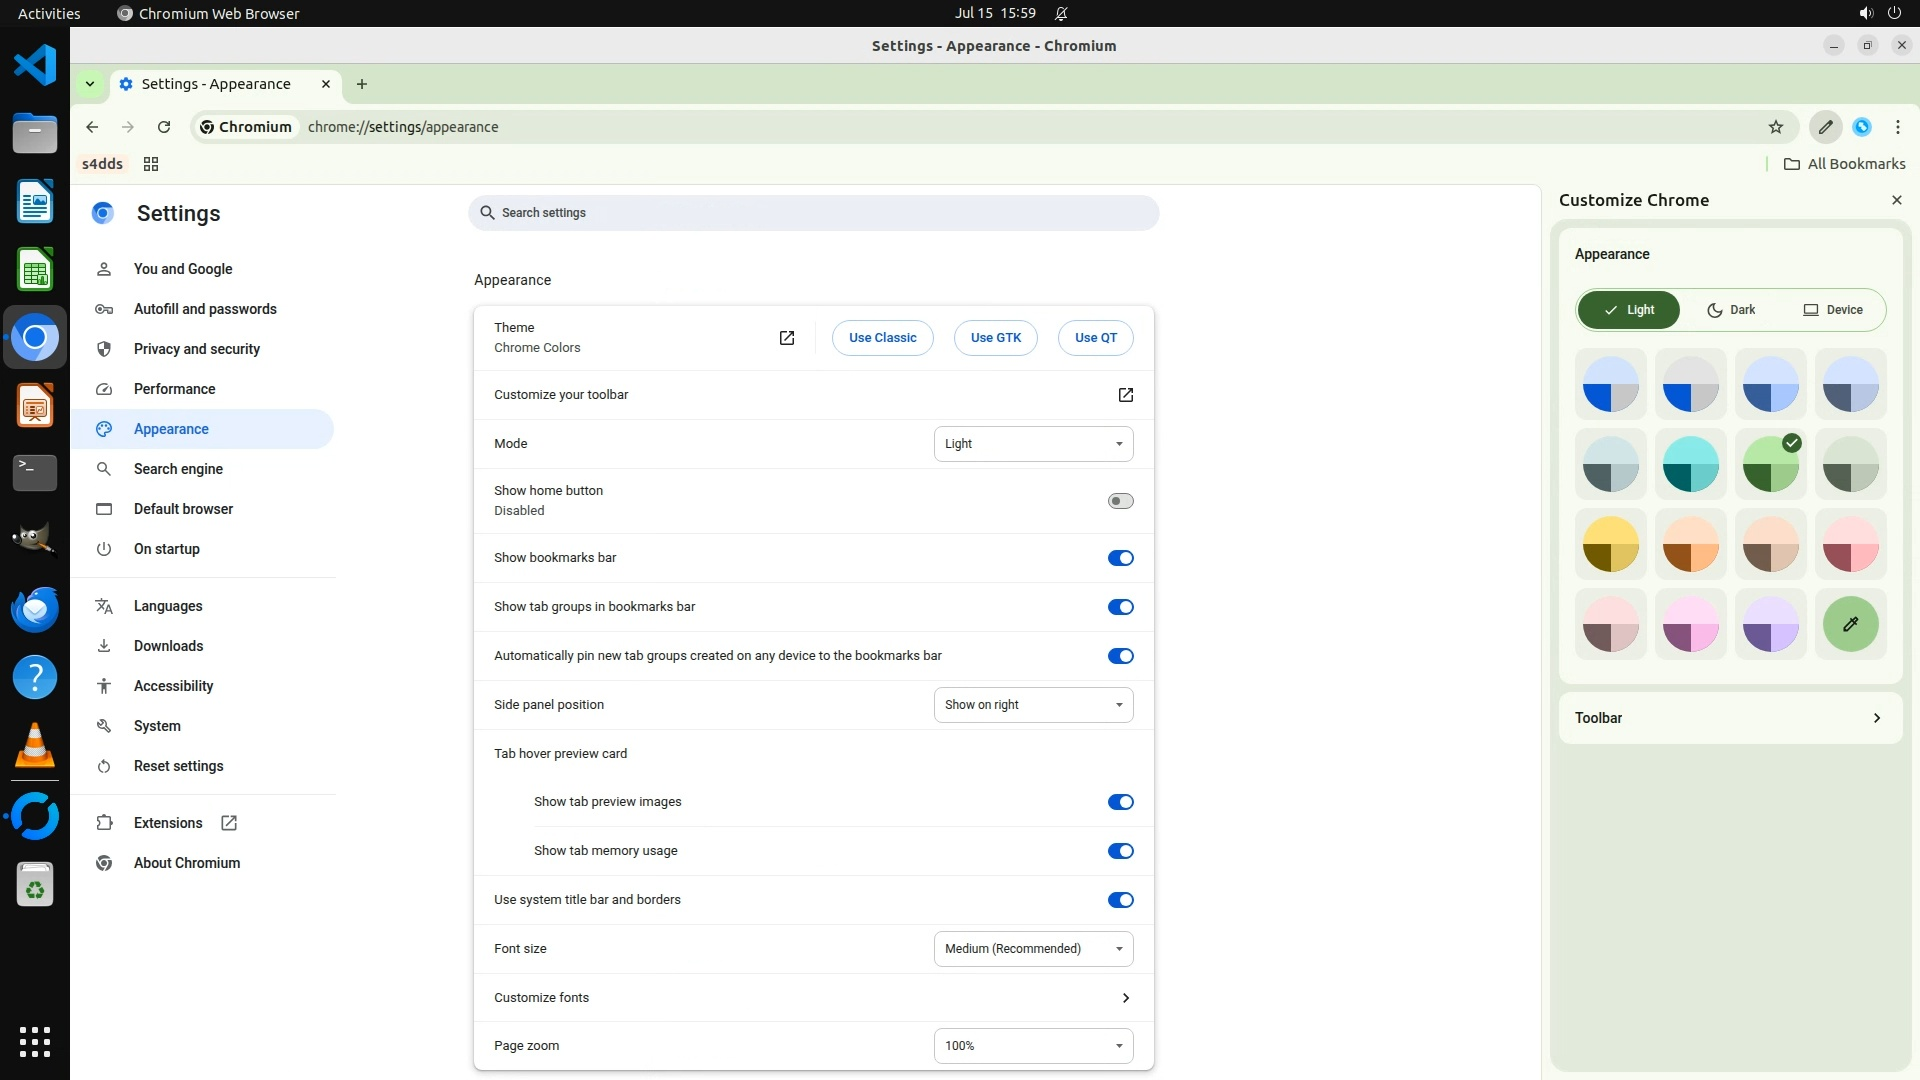Close the Customize Chrome side panel
This screenshot has width=1920, height=1080.
tap(1896, 200)
